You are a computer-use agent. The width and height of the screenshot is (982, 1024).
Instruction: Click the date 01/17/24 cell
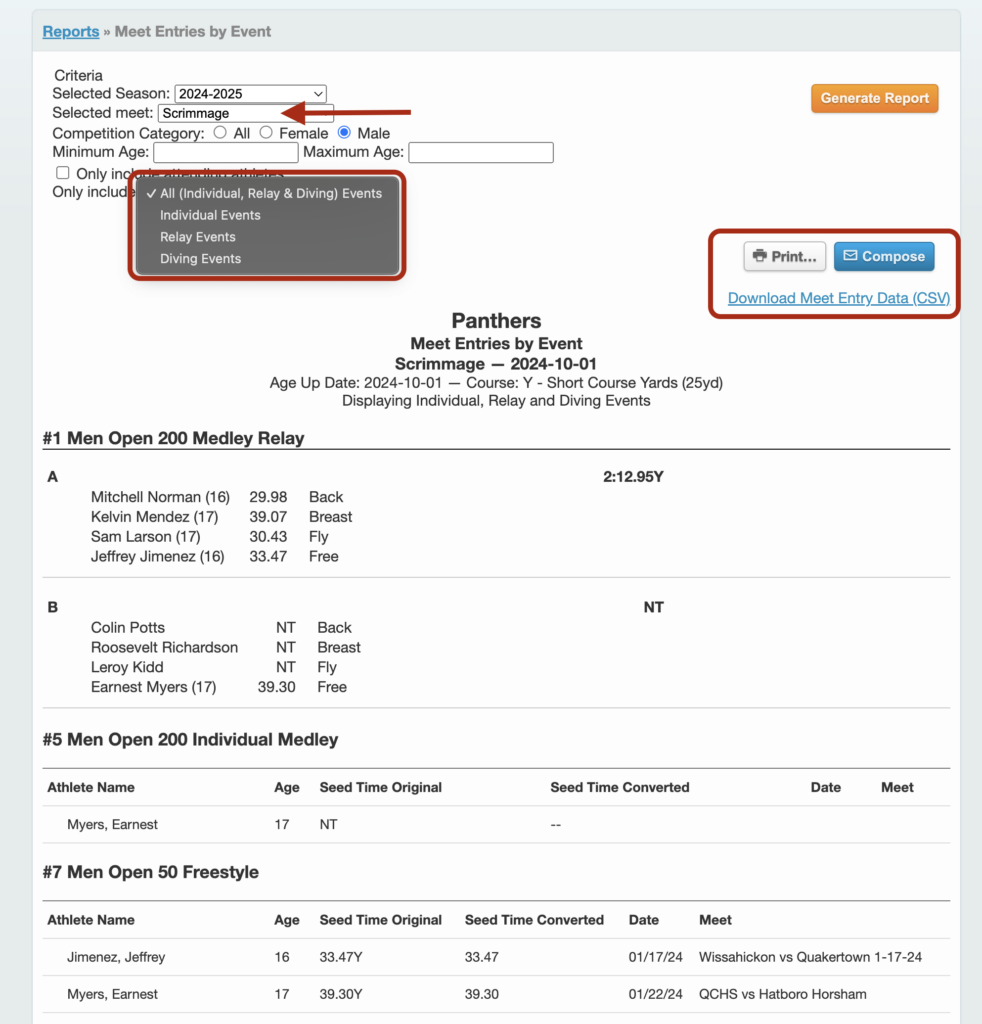click(656, 957)
